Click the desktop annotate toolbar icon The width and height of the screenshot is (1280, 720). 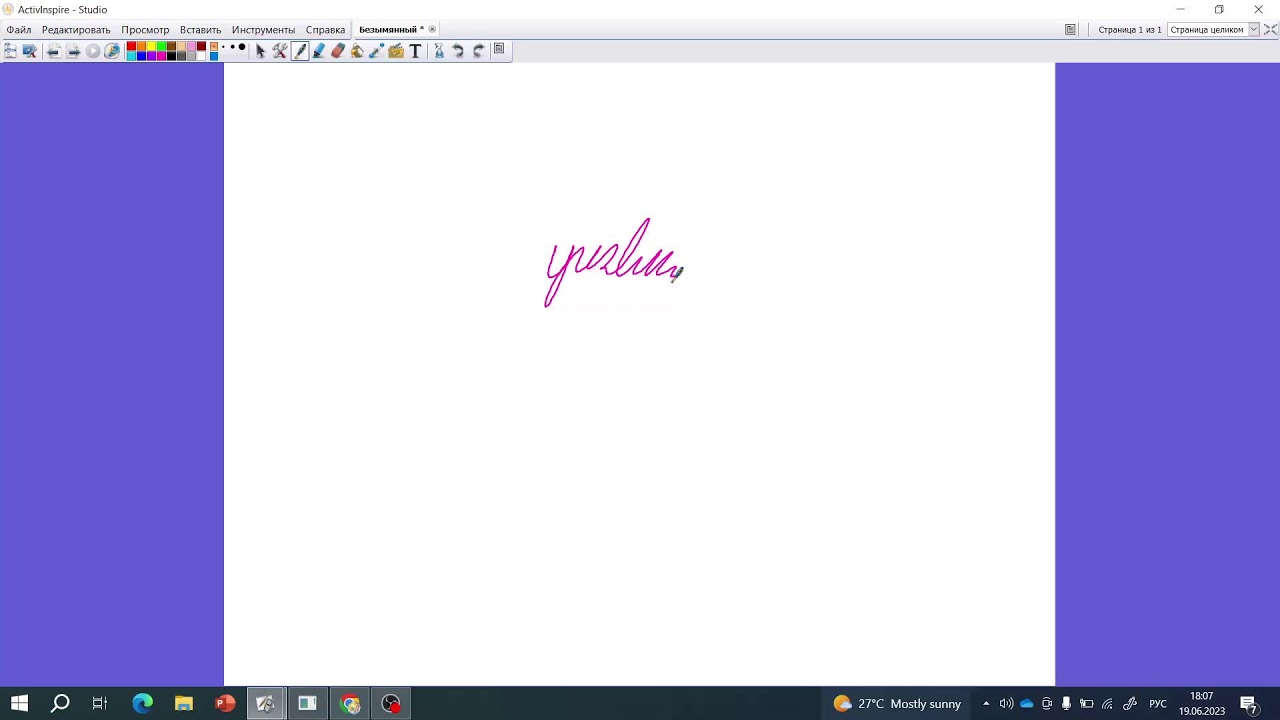point(29,50)
